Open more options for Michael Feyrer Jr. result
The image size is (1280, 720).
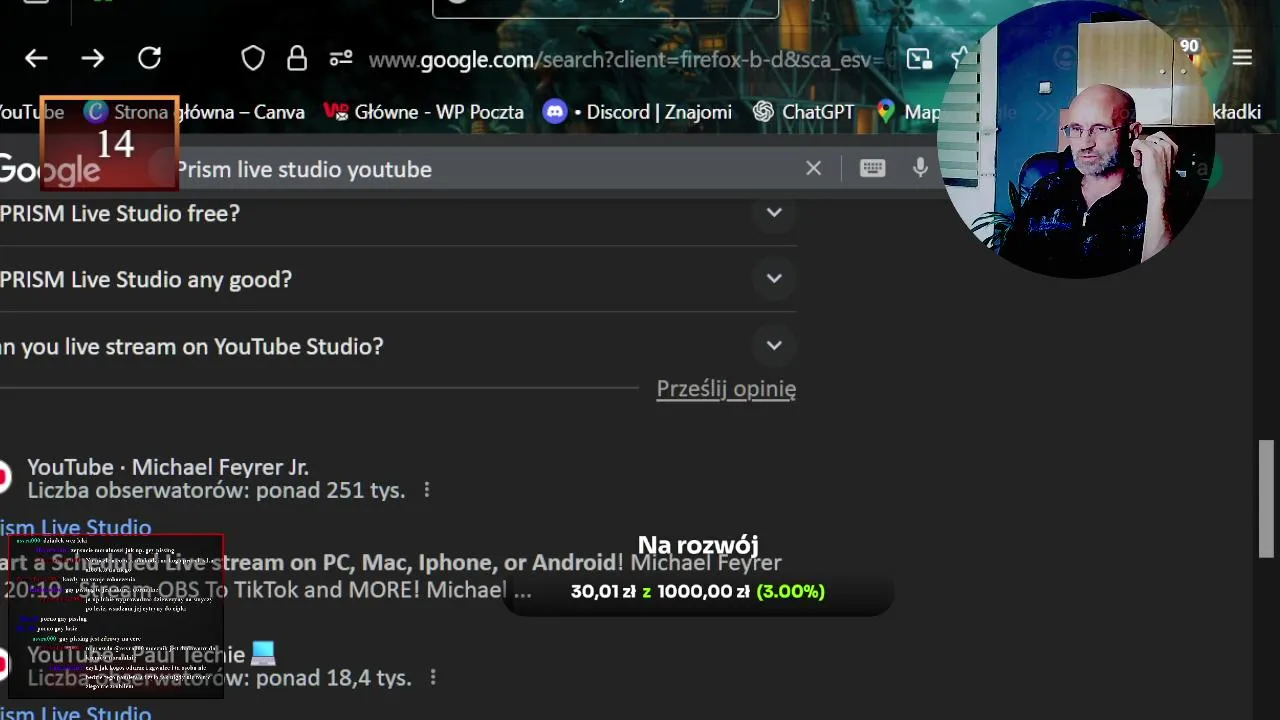[x=427, y=490]
